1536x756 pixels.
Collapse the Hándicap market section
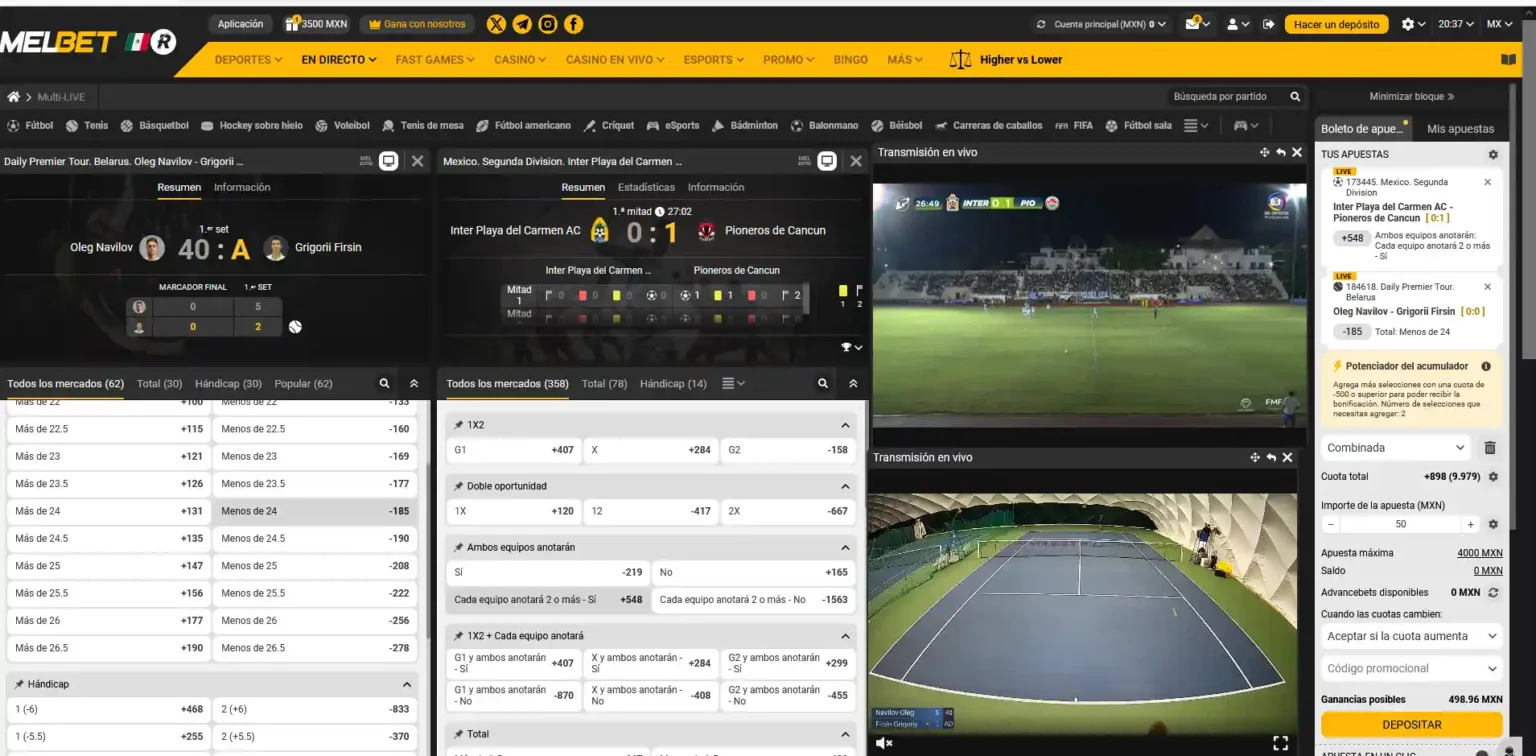click(x=407, y=684)
